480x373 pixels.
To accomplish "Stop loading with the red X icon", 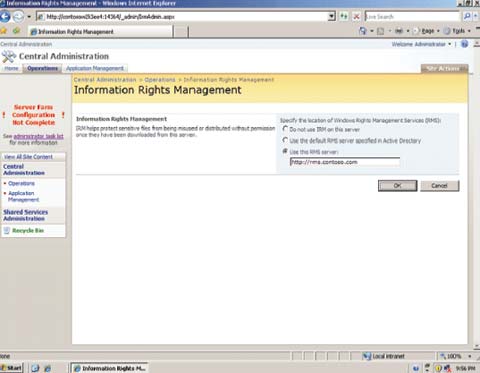I will pyautogui.click(x=356, y=16).
